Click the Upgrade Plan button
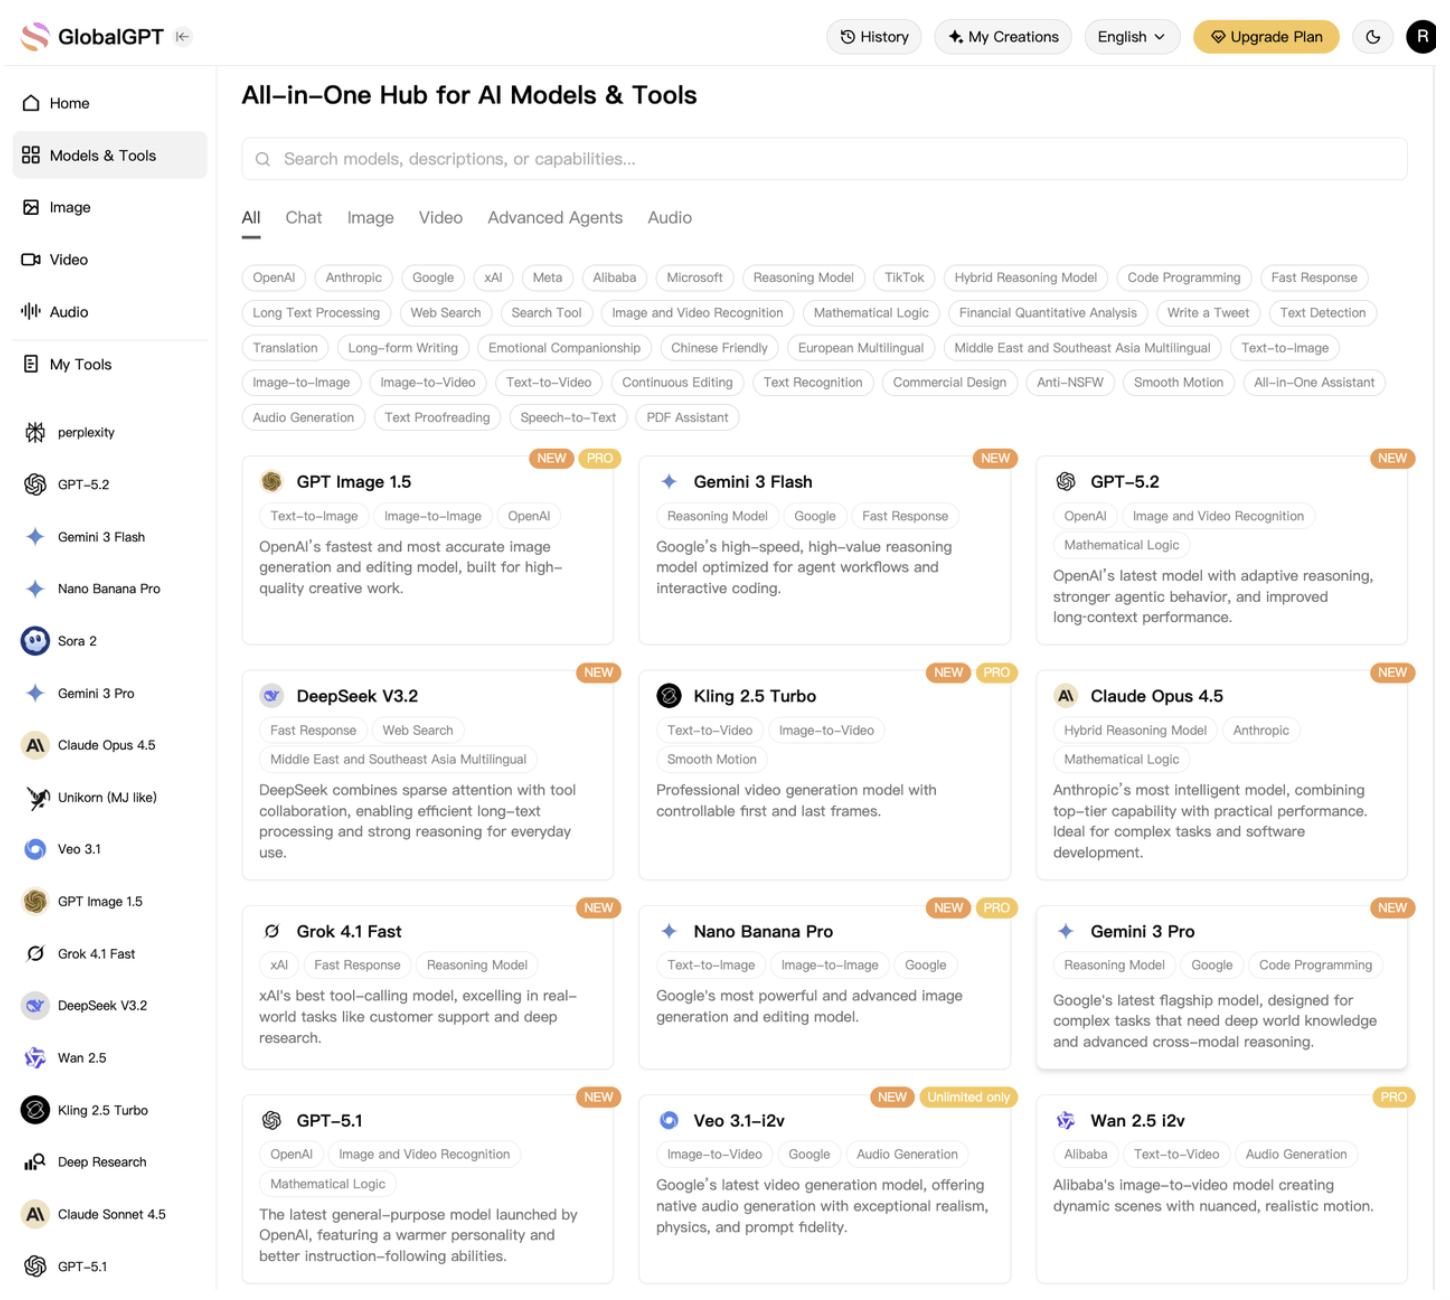The width and height of the screenshot is (1450, 1300). point(1266,37)
